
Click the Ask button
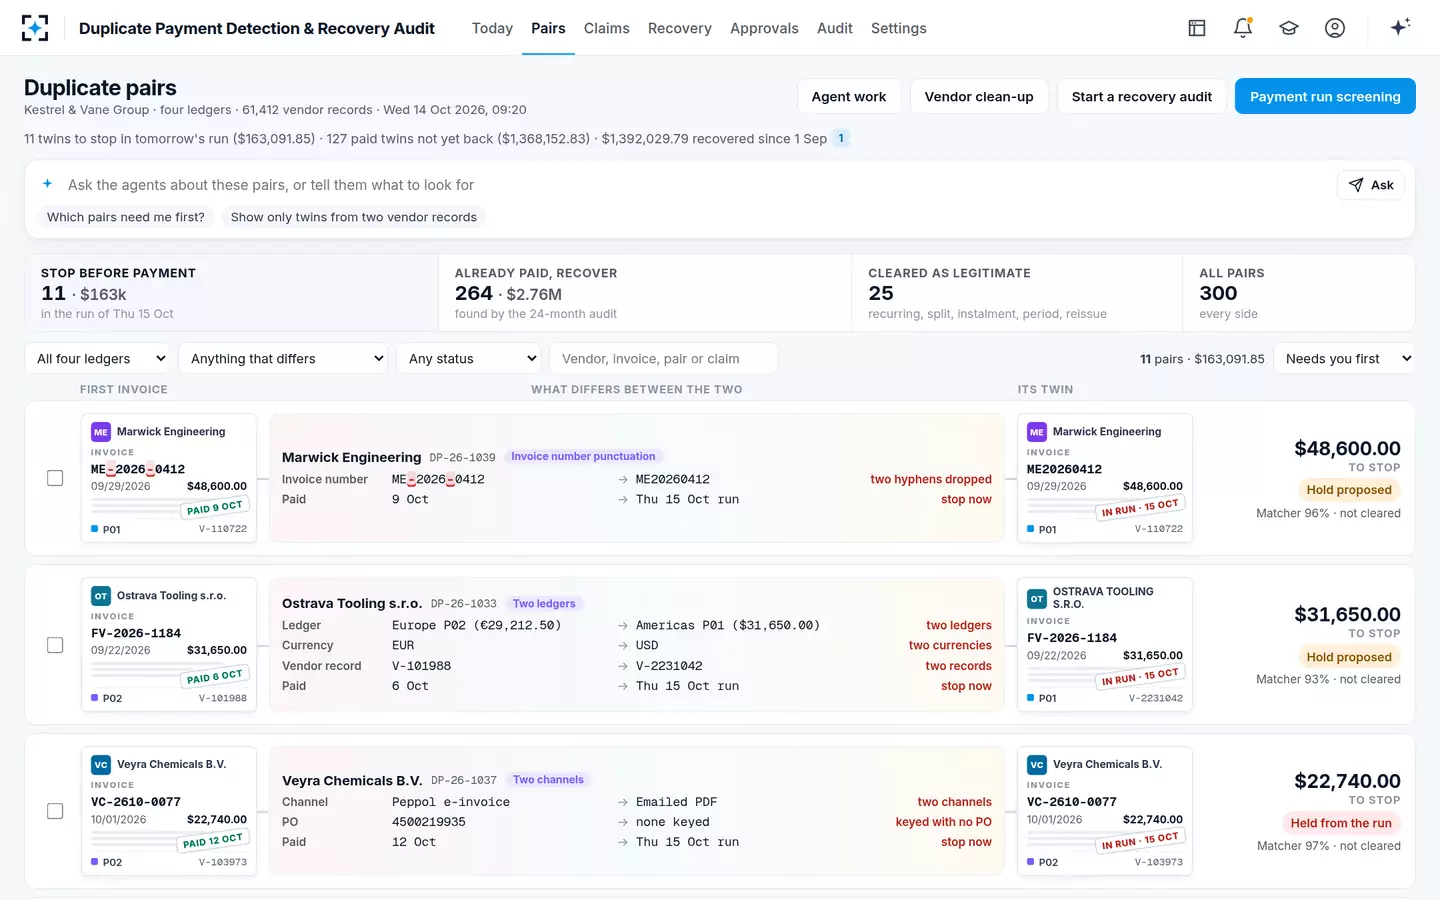pos(1371,185)
